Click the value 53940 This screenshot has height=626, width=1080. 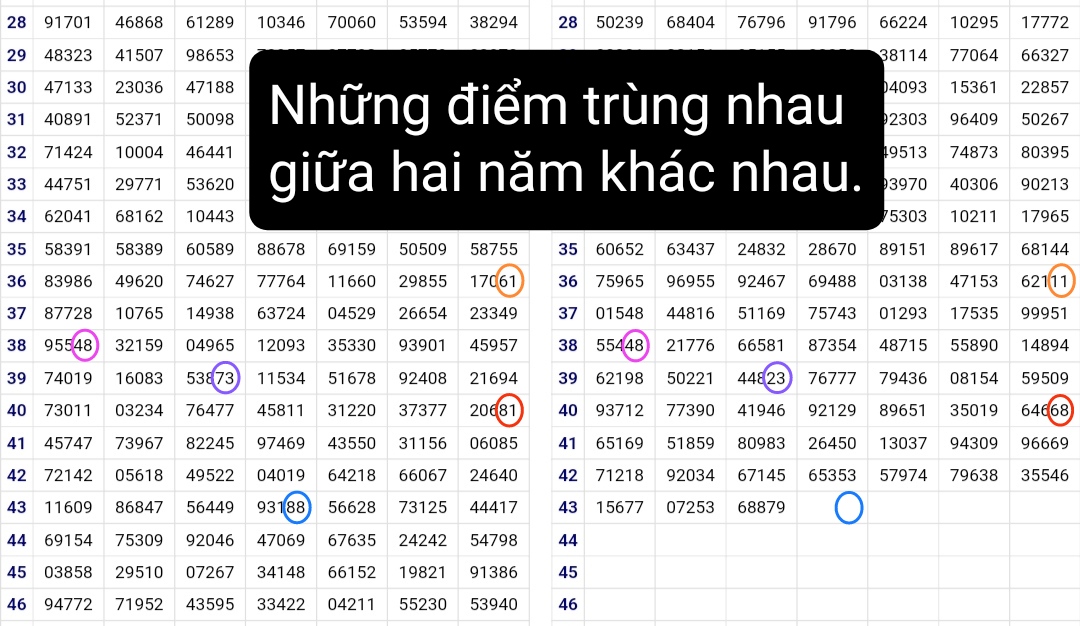[x=494, y=604]
